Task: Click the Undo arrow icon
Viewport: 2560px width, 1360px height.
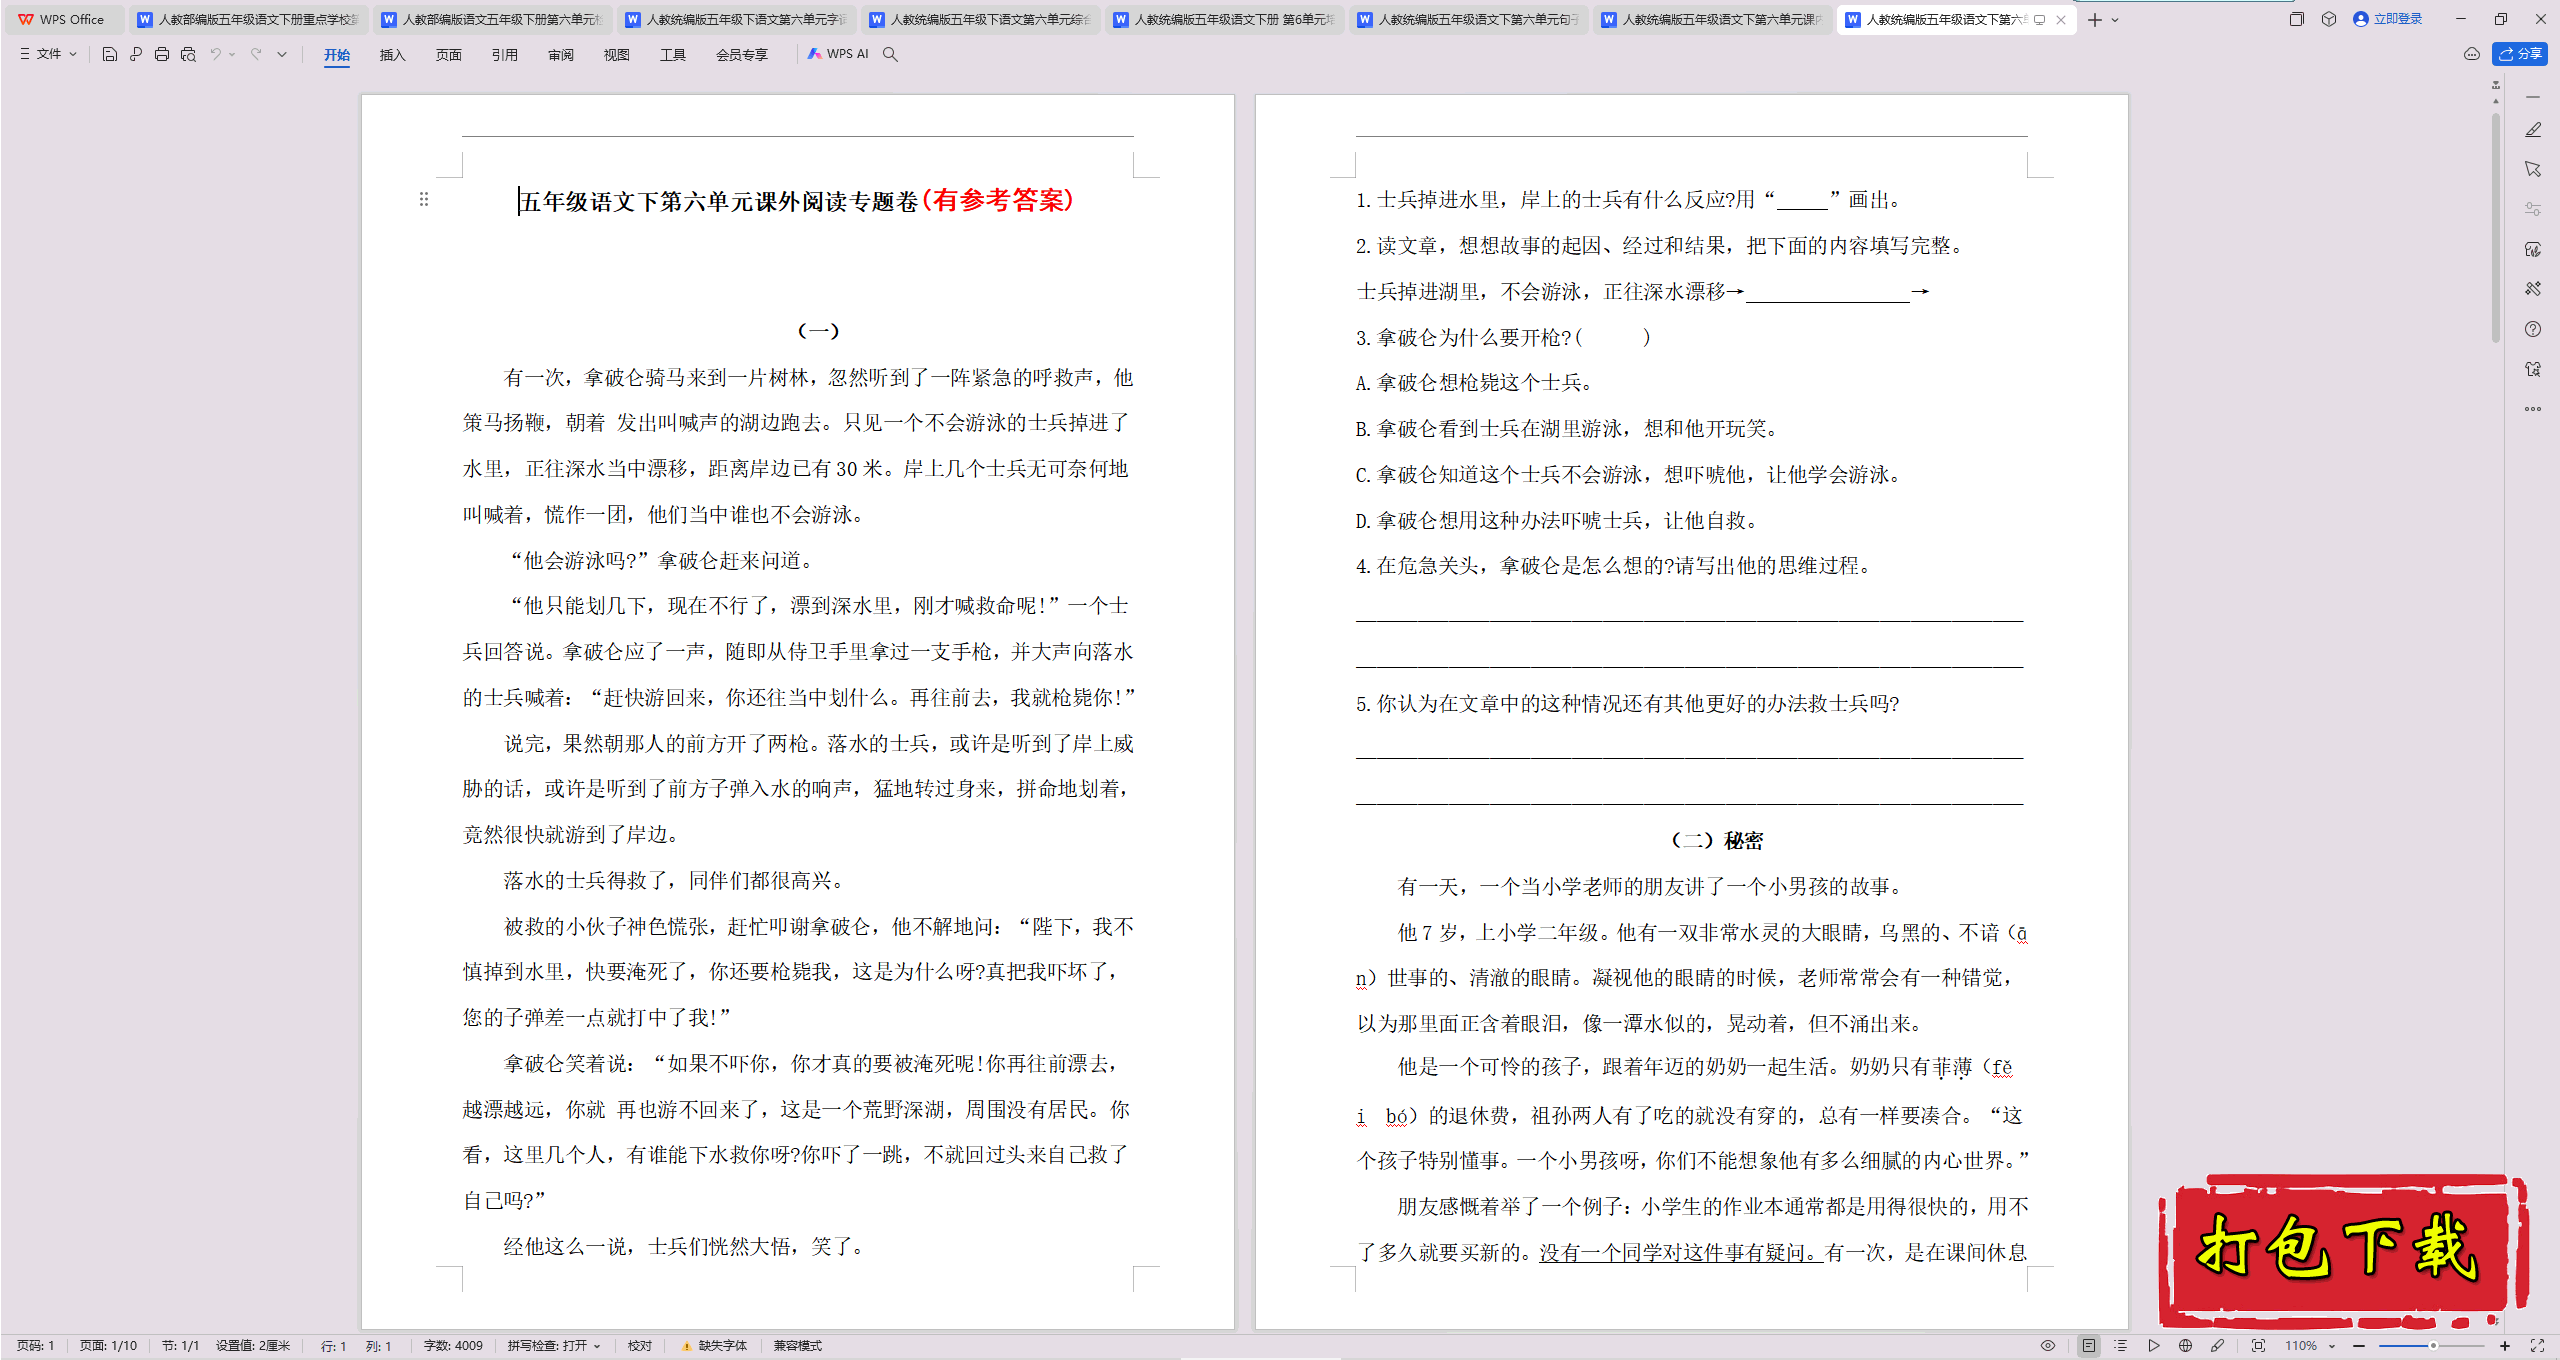Action: pos(215,54)
